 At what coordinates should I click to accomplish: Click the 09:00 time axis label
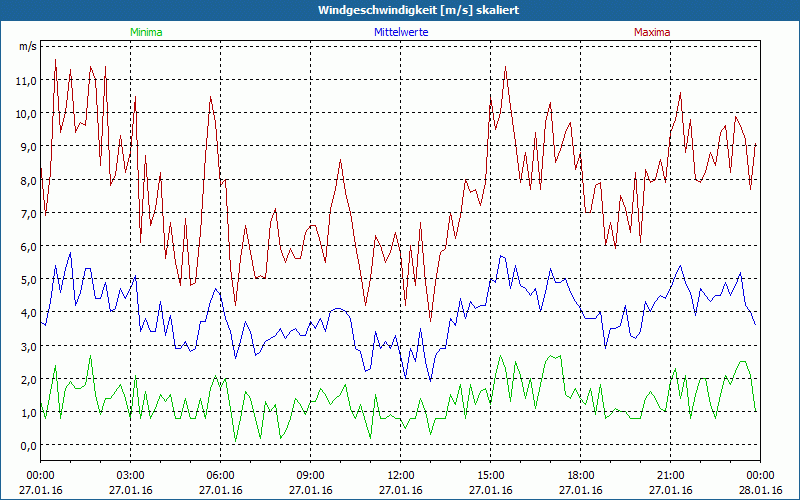pos(311,476)
